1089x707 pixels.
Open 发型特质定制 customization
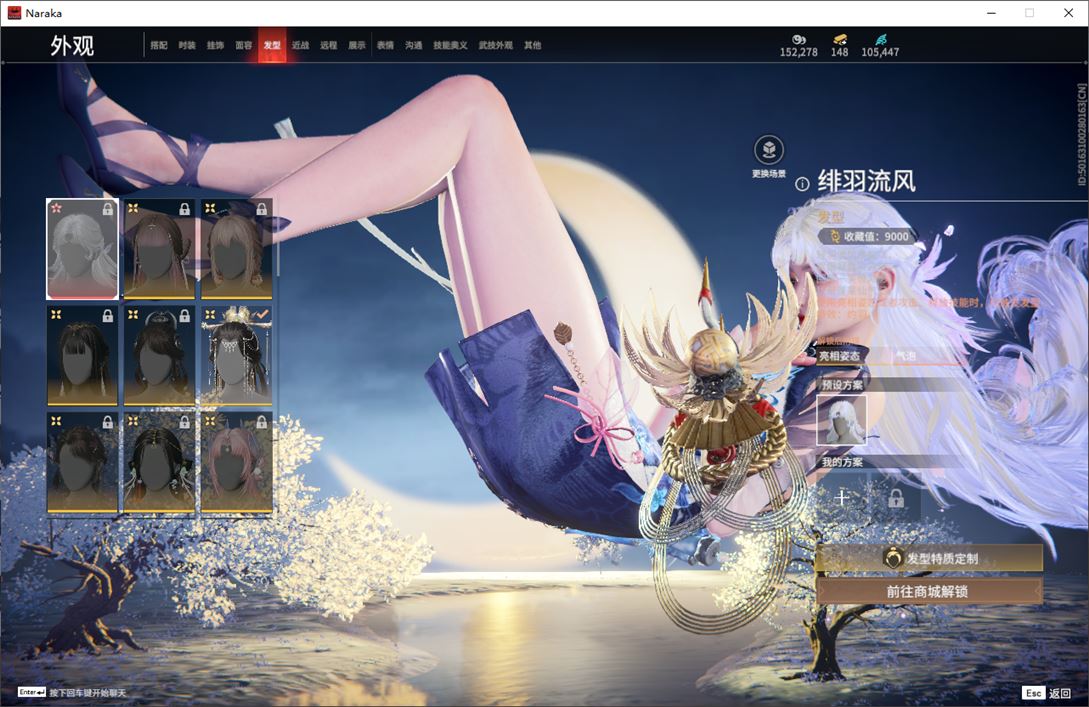pos(929,558)
